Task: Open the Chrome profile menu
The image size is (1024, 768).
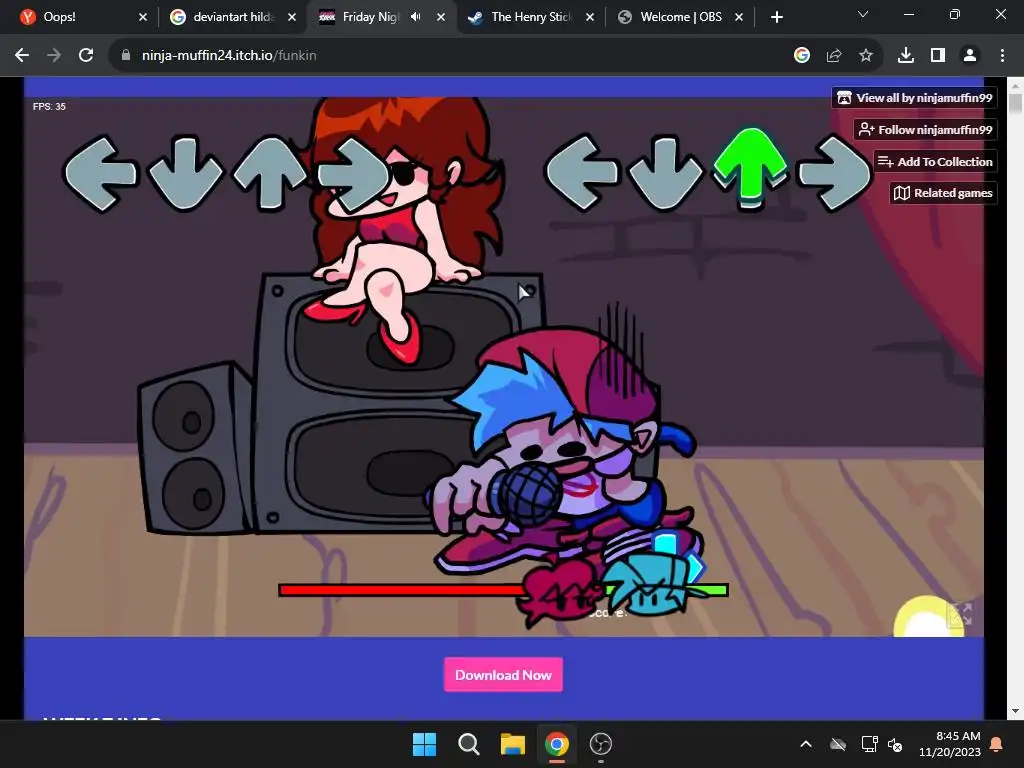Action: point(970,56)
